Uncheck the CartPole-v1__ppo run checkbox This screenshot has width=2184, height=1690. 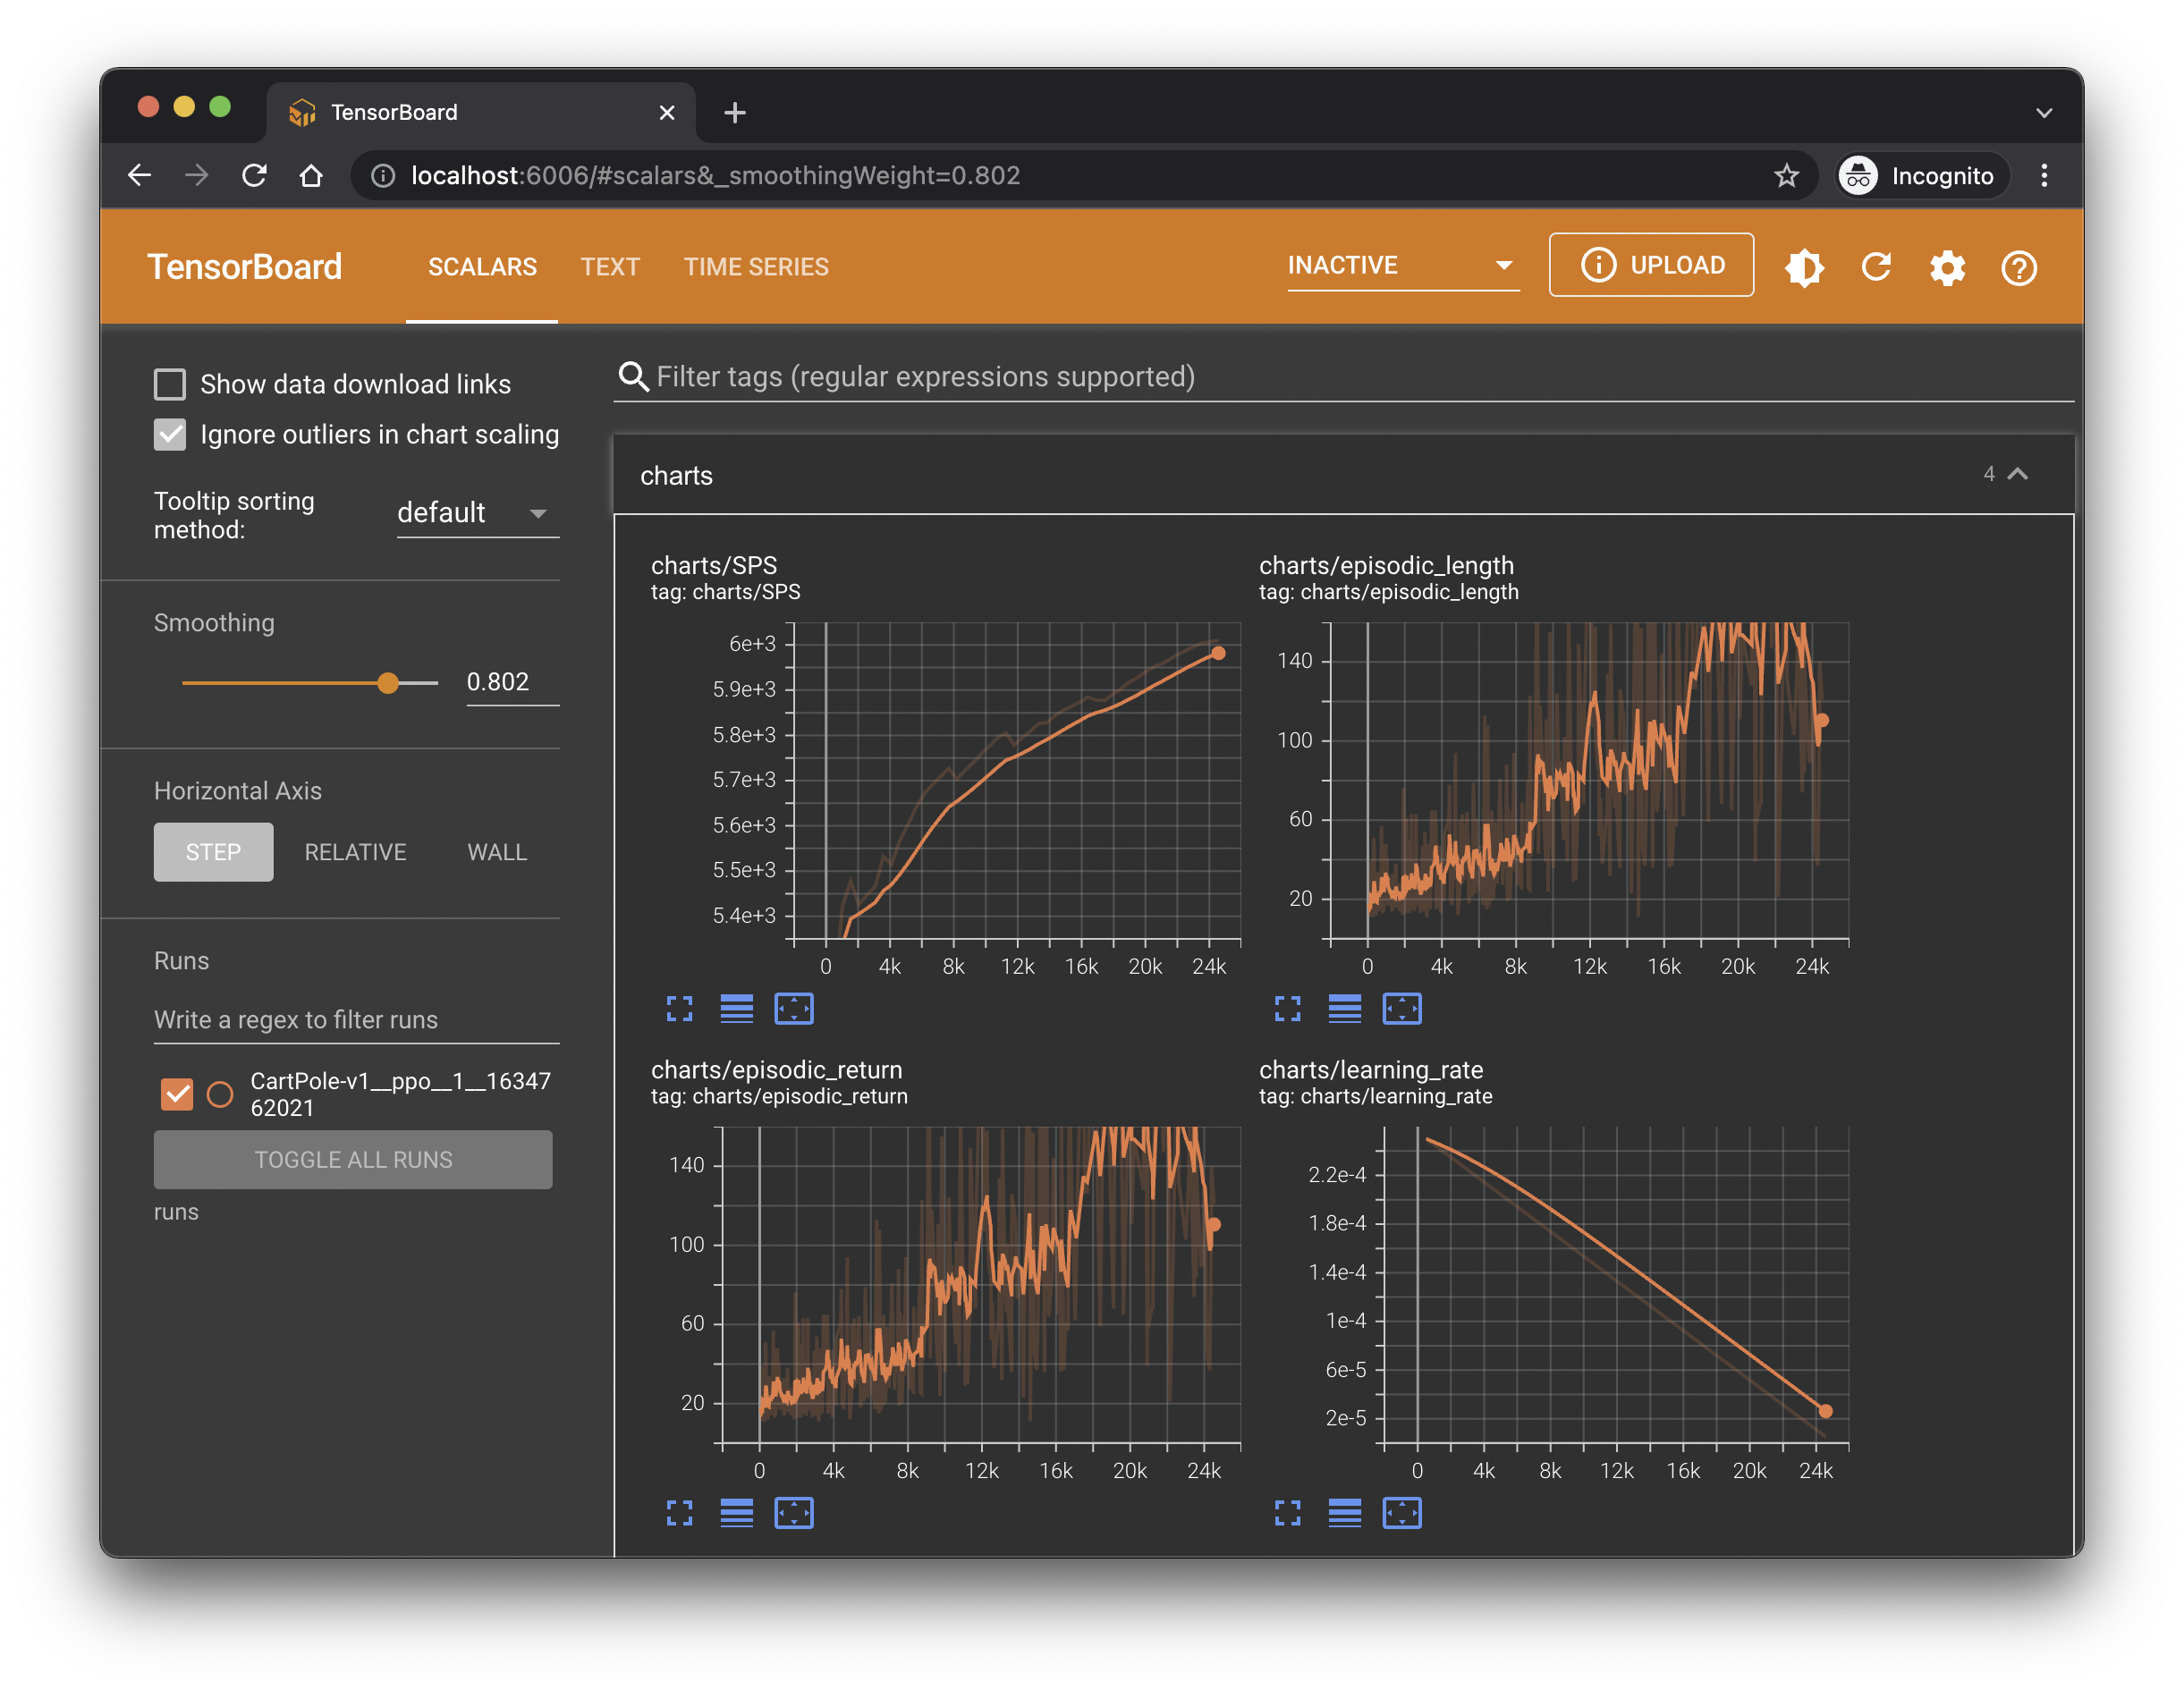point(177,1094)
